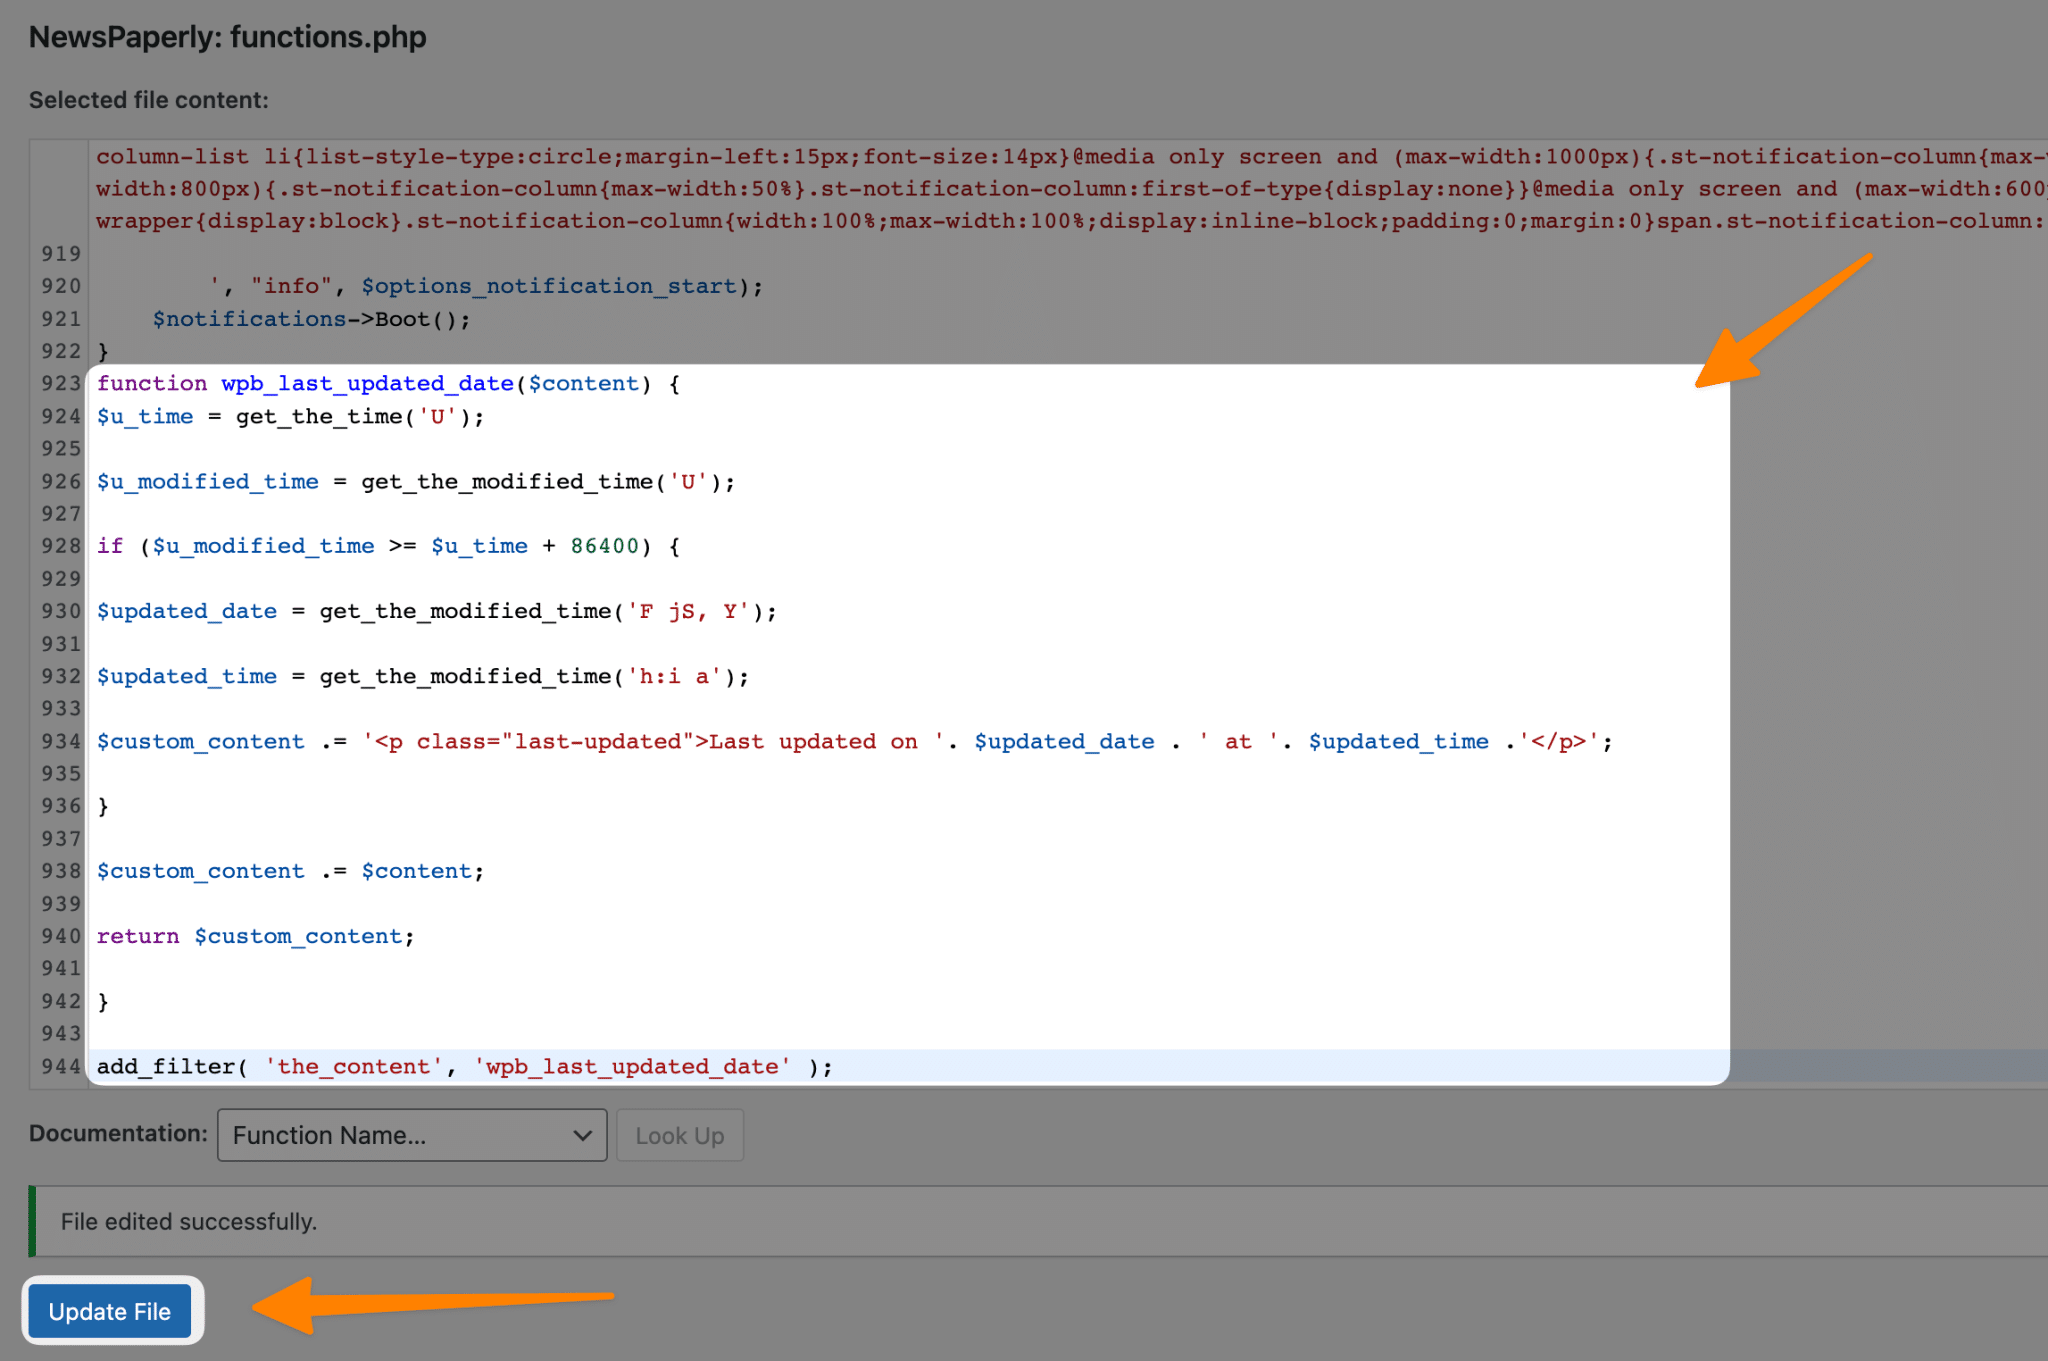The height and width of the screenshot is (1361, 2048).
Task: Click the 86400 number in if statement
Action: [x=604, y=546]
